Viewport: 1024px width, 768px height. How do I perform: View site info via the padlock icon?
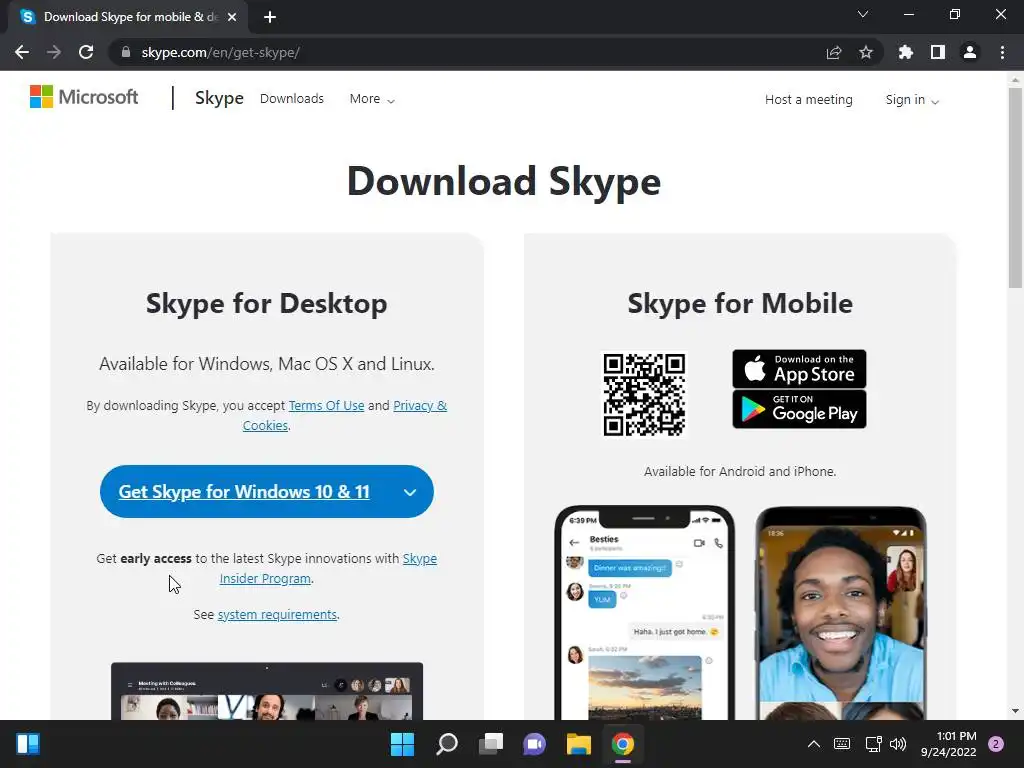coord(126,52)
